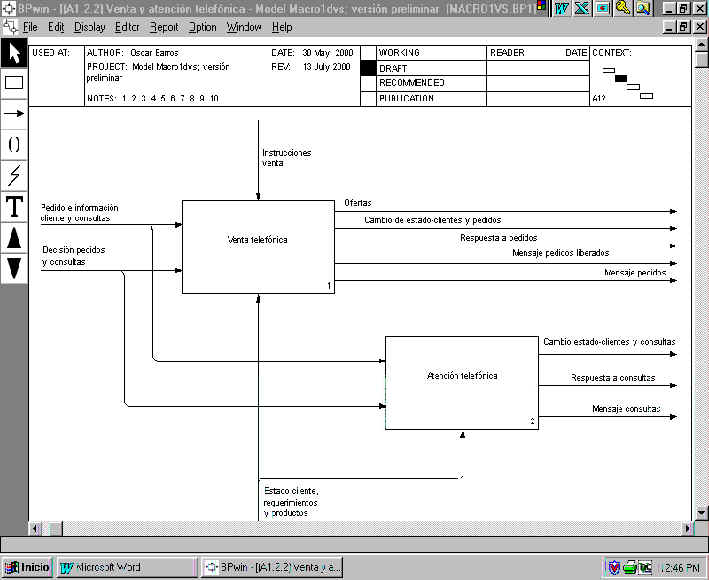Switch to Microsoft Word taskbar button
This screenshot has height=580, width=709.
[127, 567]
